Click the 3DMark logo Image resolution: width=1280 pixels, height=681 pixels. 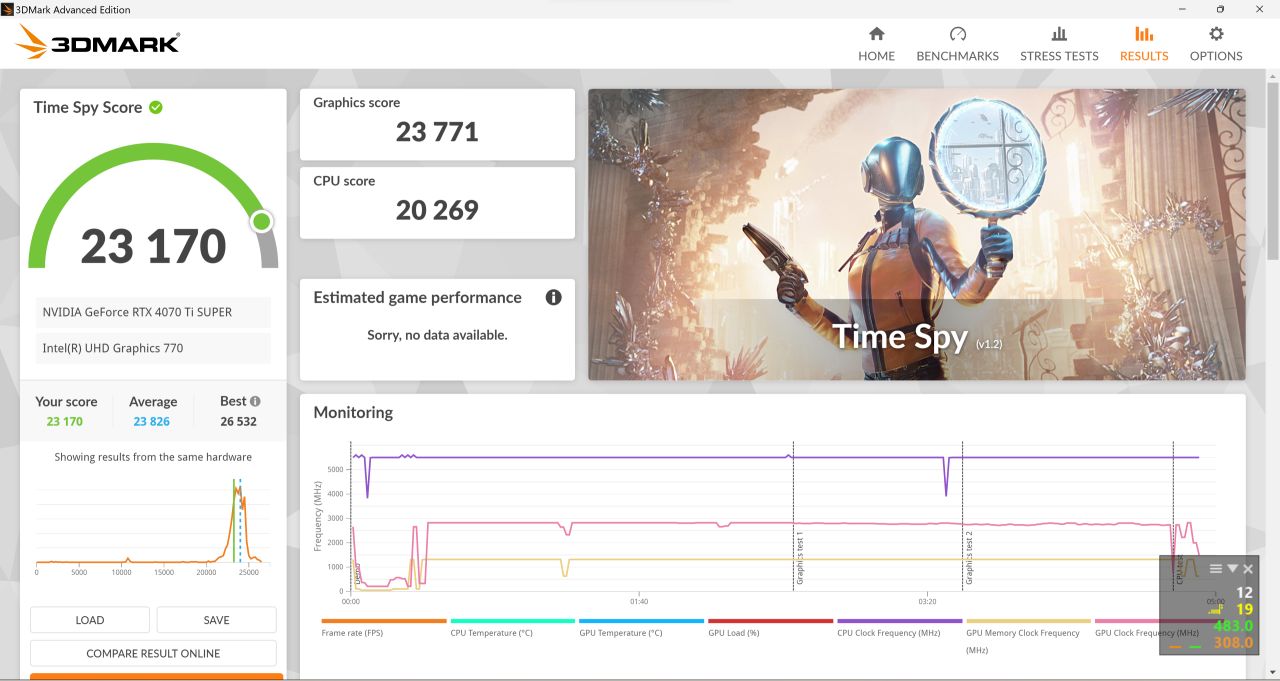coord(98,42)
